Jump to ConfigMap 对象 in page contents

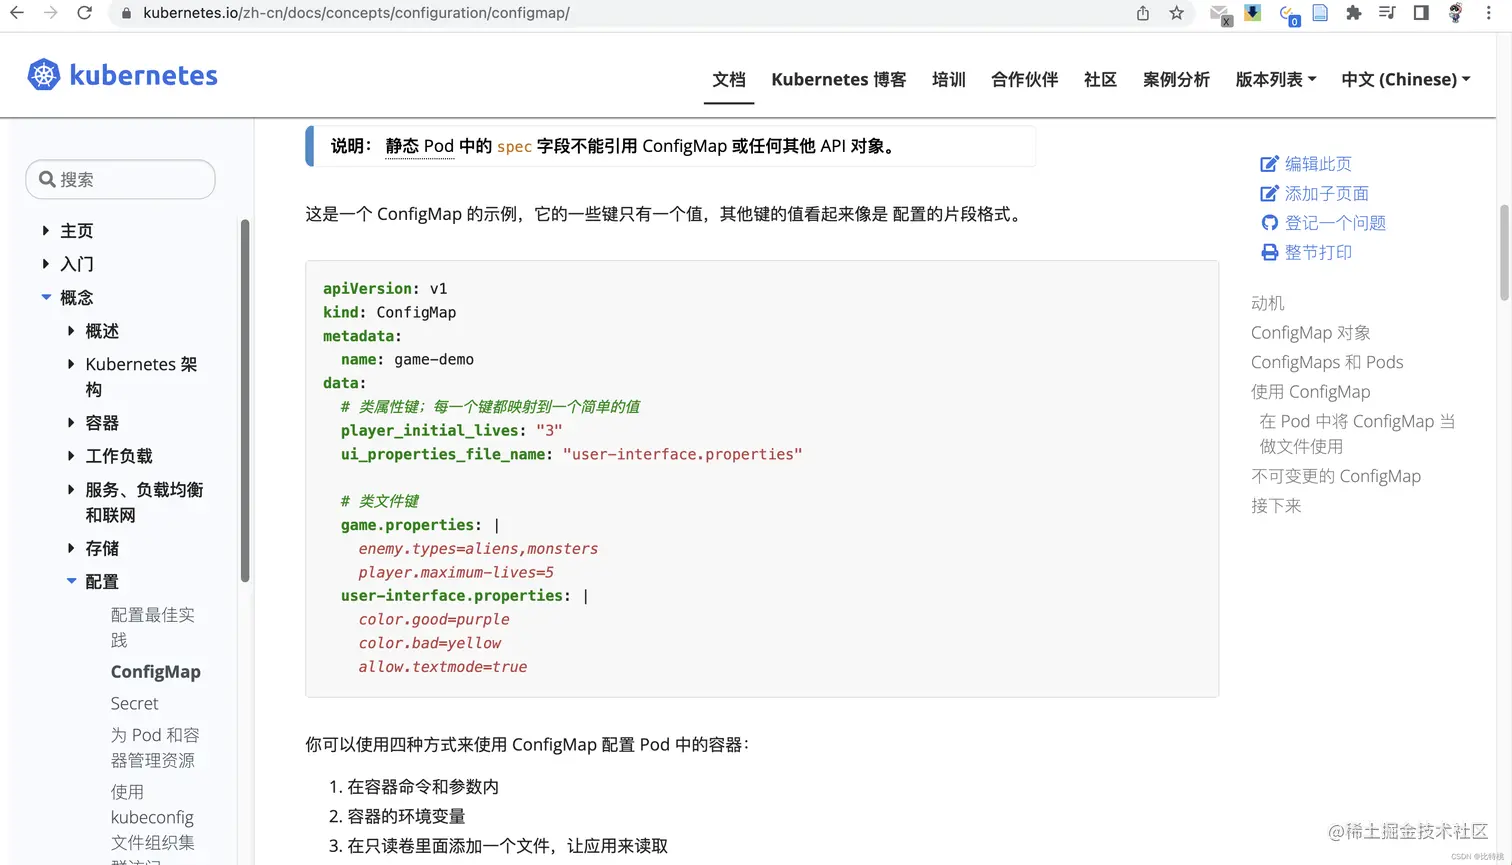coord(1311,333)
